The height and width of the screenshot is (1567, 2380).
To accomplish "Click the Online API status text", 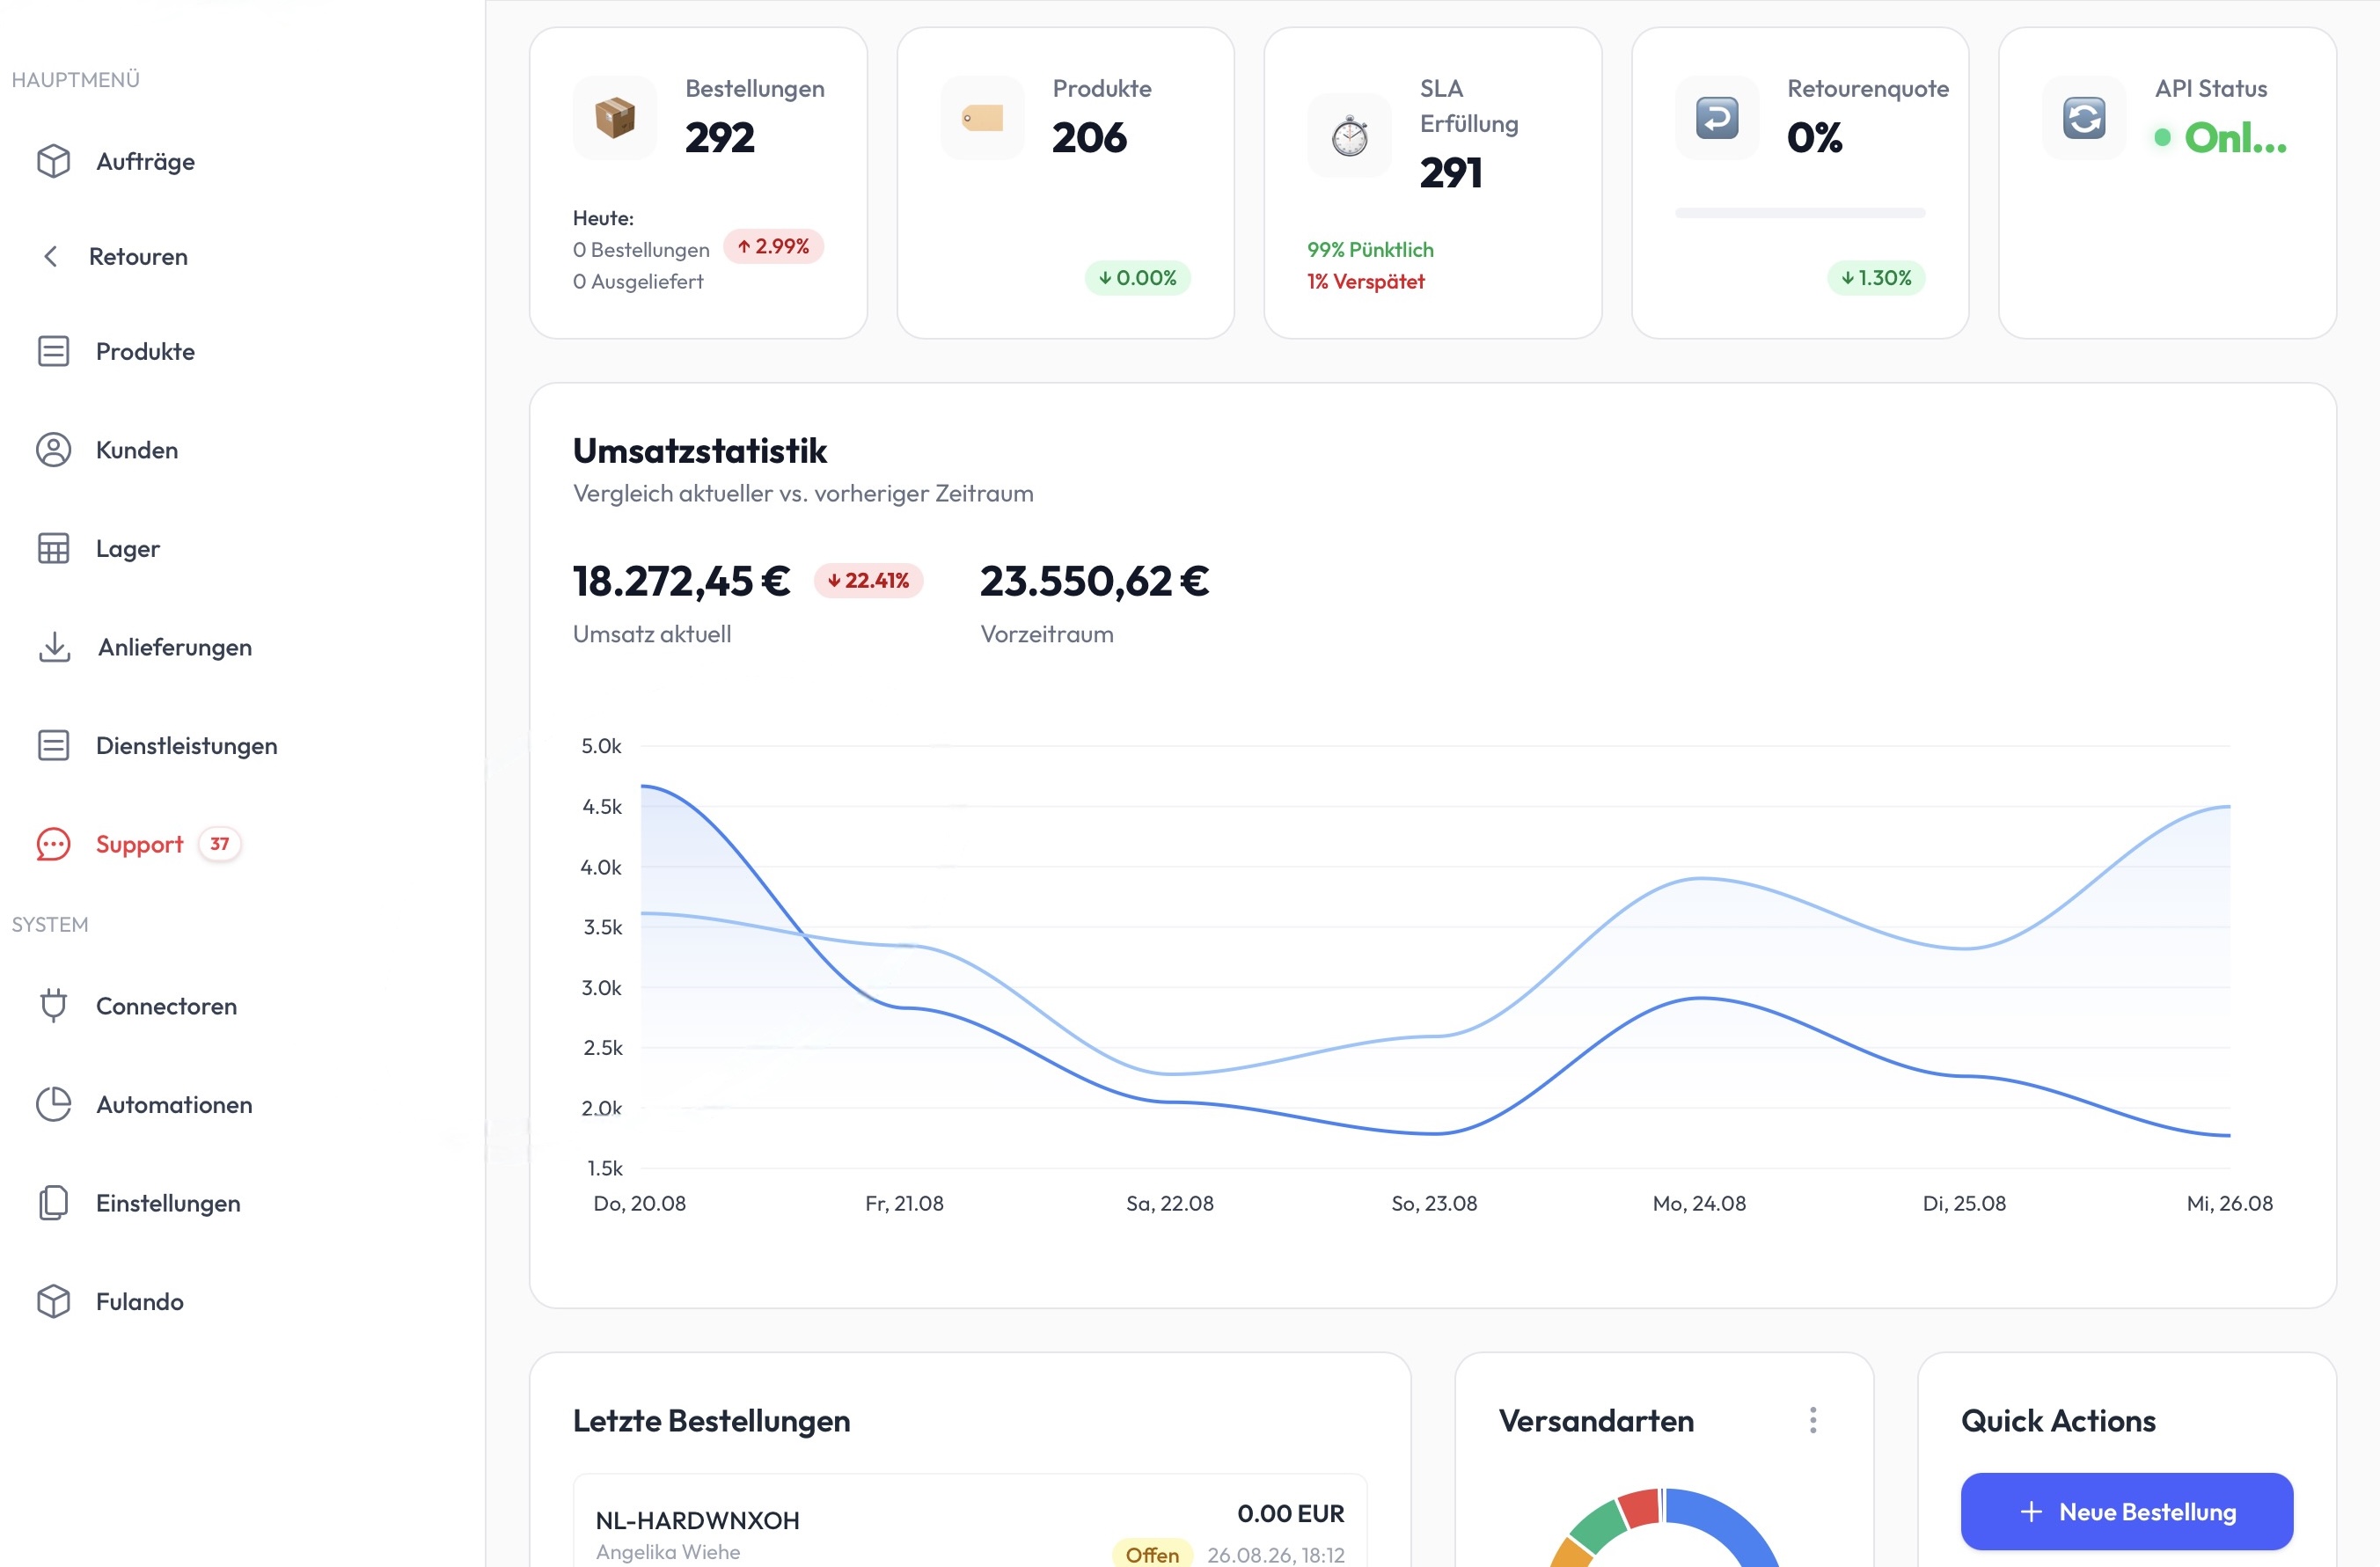I will coord(2235,137).
